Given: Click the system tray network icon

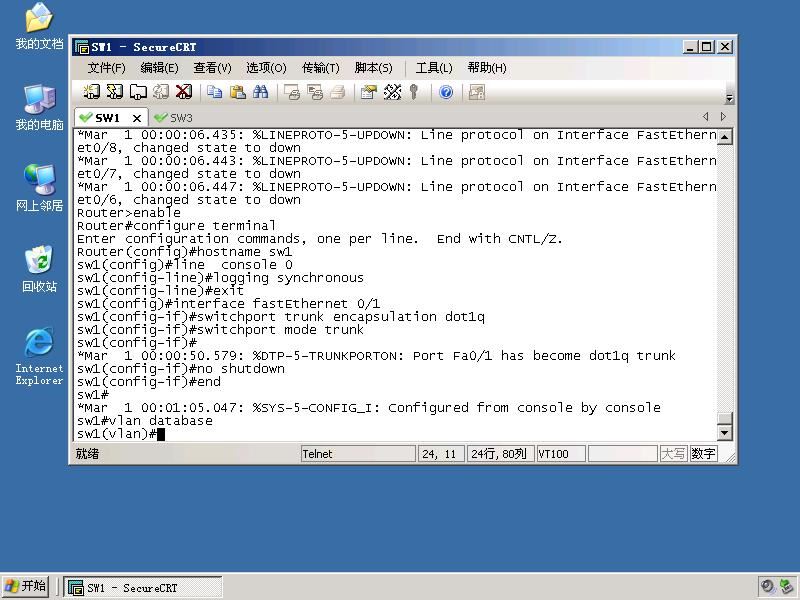Looking at the screenshot, I should click(786, 586).
